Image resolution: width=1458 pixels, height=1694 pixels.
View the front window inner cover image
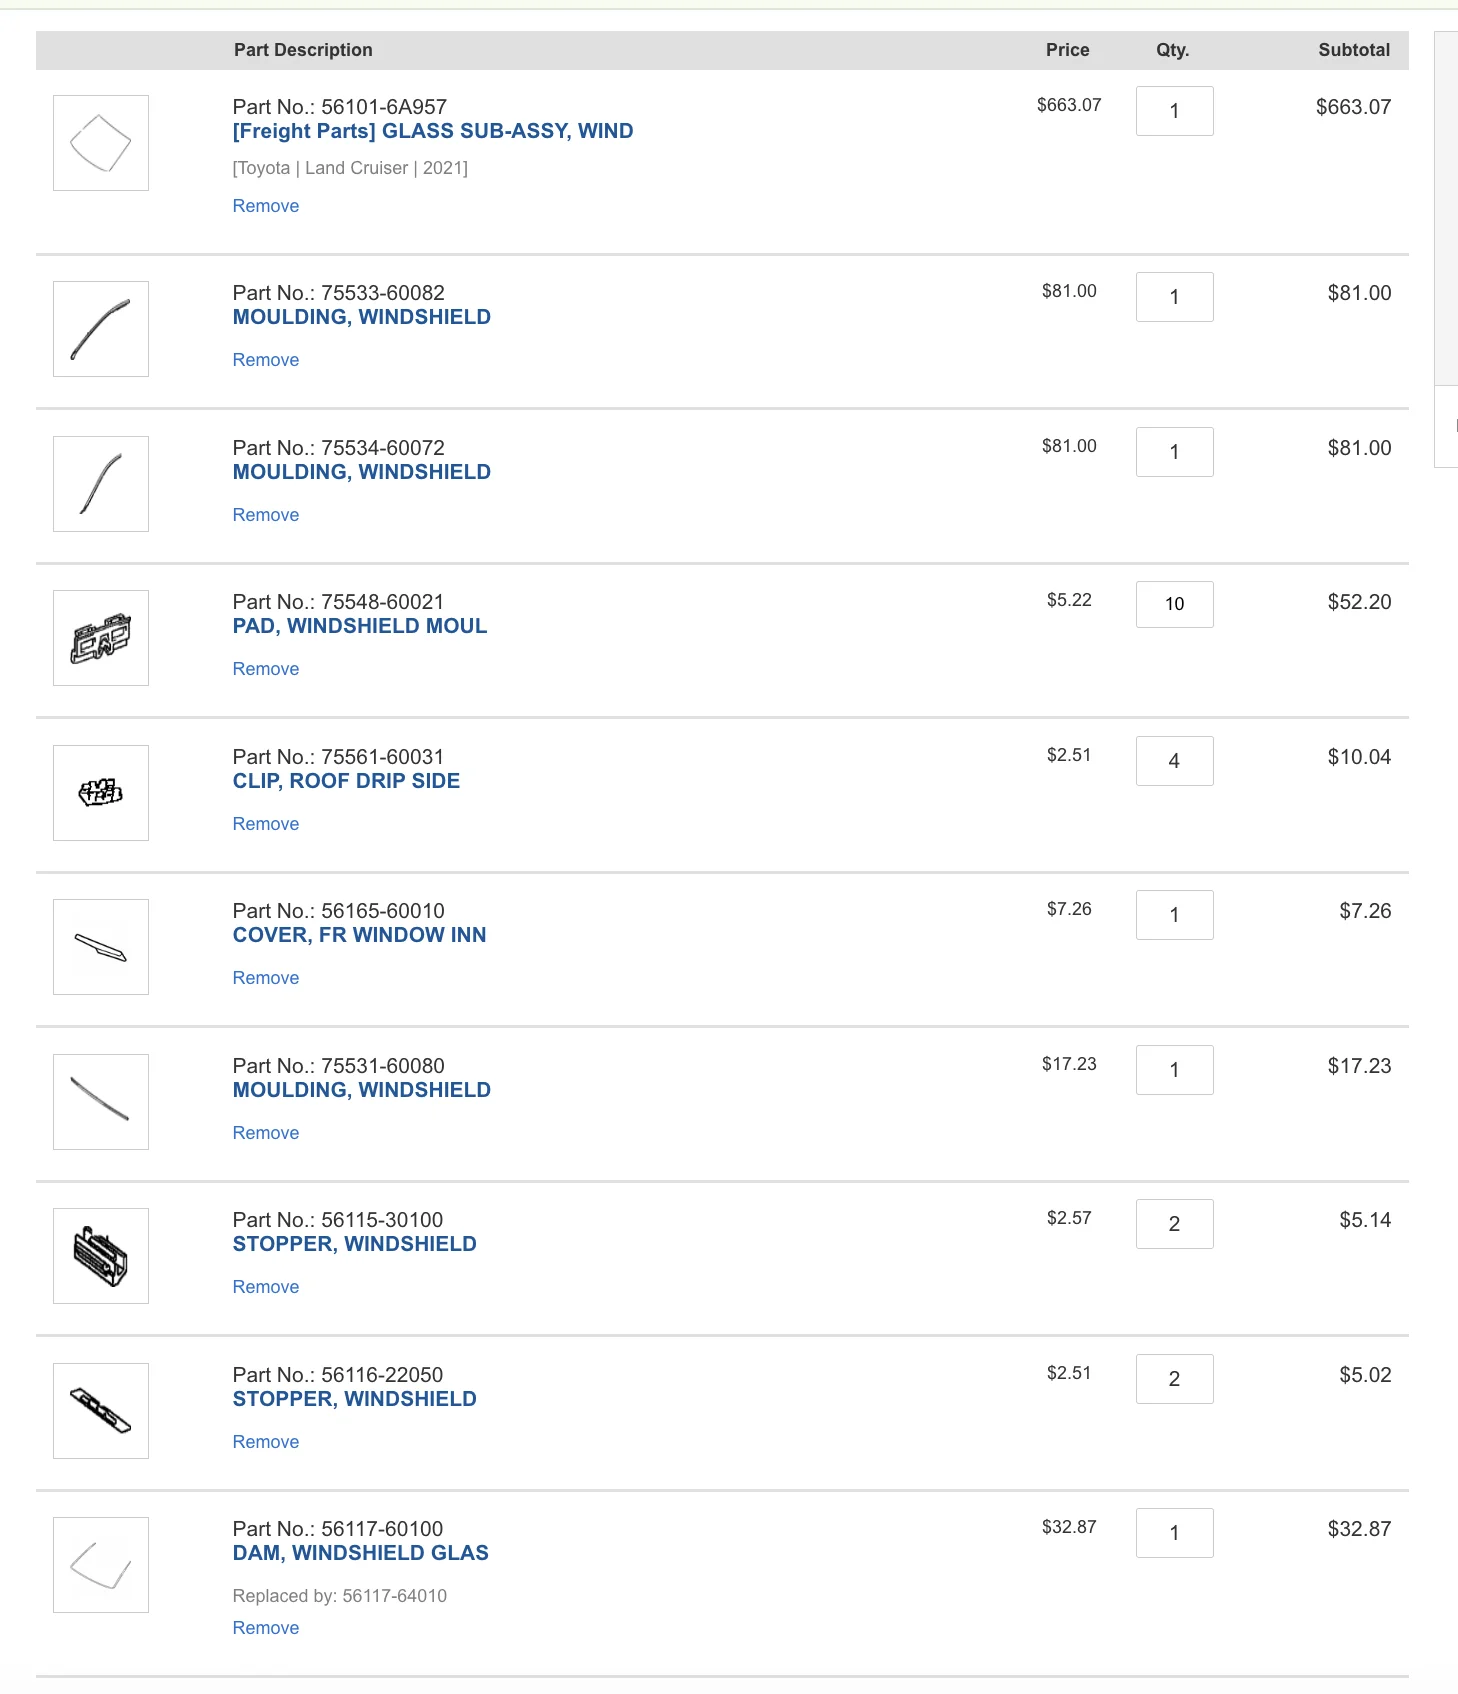click(101, 947)
